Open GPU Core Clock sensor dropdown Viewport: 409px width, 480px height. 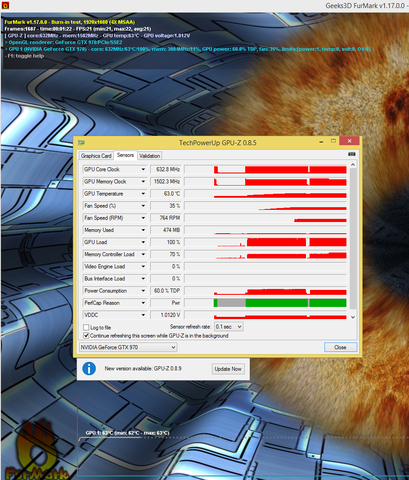pyautogui.click(x=143, y=169)
